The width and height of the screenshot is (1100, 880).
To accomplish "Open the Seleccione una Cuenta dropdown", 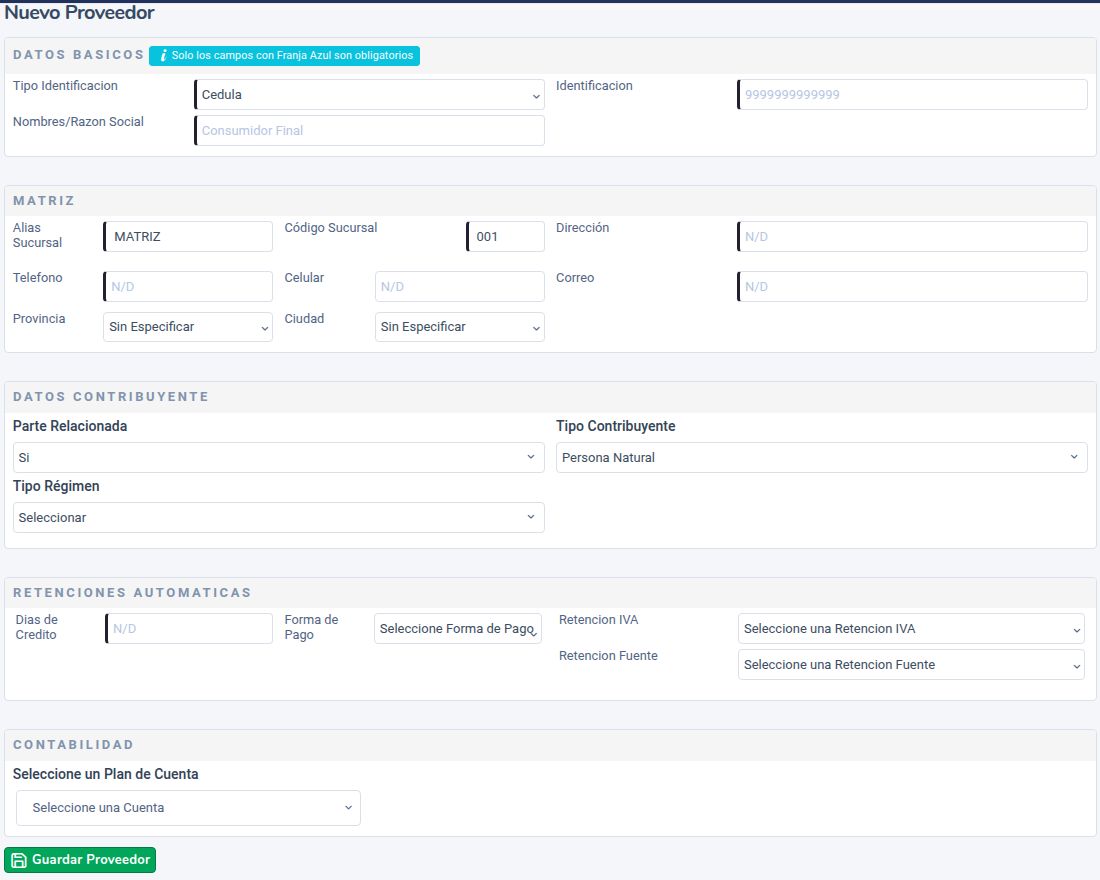I will pos(188,808).
